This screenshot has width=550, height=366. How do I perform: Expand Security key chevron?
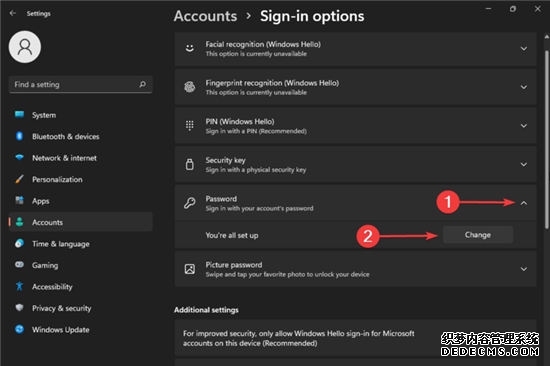click(524, 164)
